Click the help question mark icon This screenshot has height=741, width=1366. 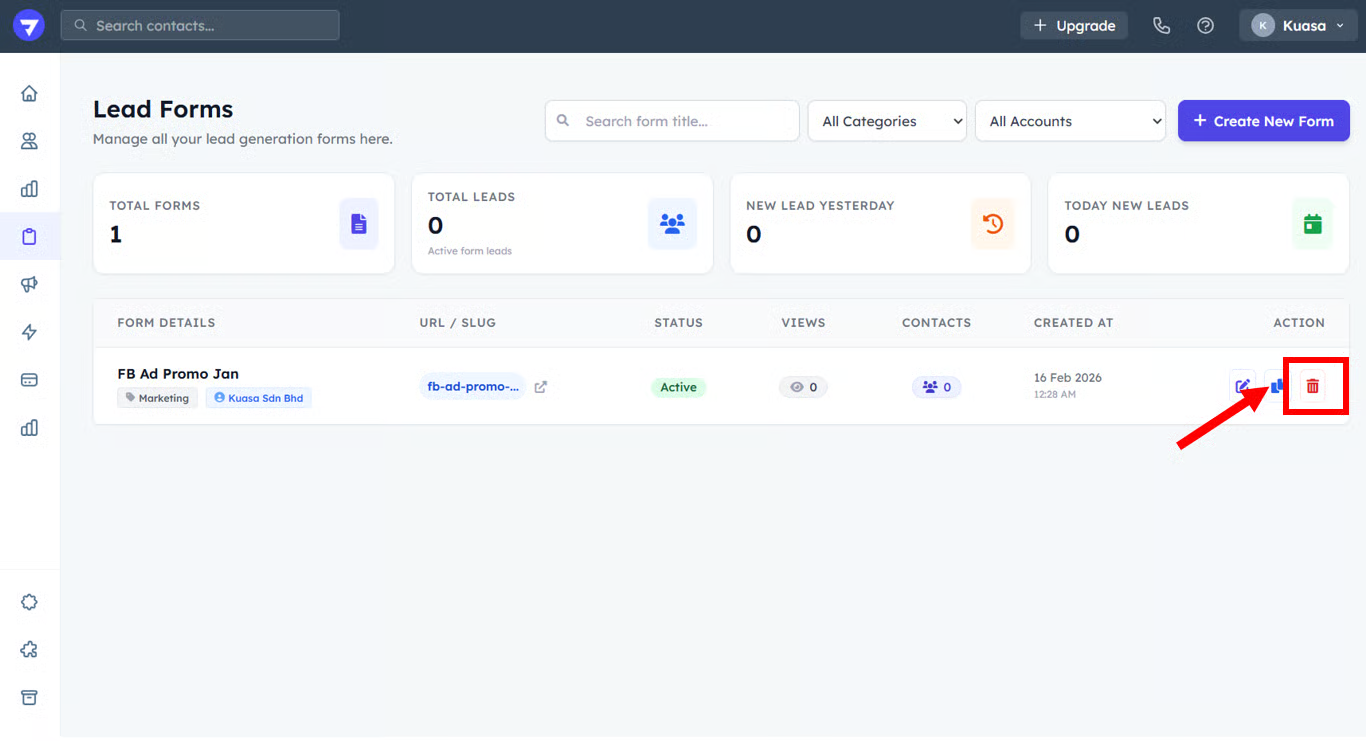[x=1205, y=26]
